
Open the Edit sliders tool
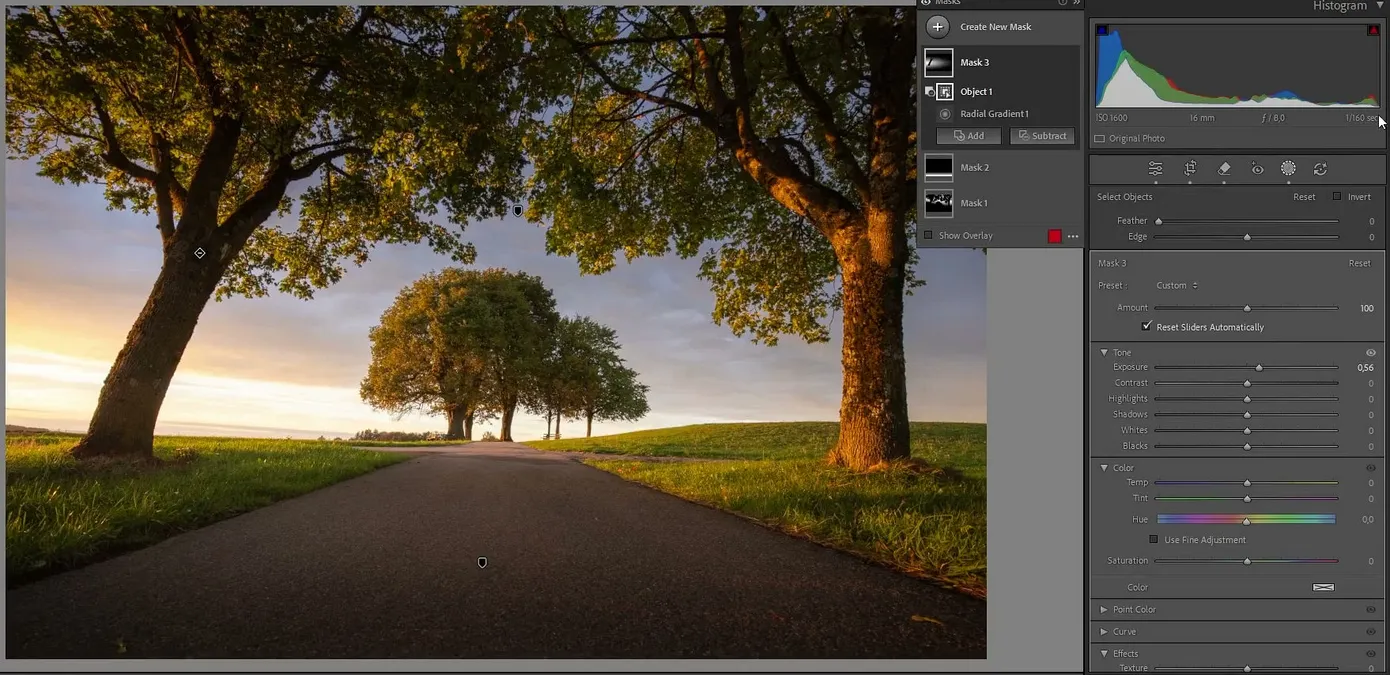(x=1155, y=169)
